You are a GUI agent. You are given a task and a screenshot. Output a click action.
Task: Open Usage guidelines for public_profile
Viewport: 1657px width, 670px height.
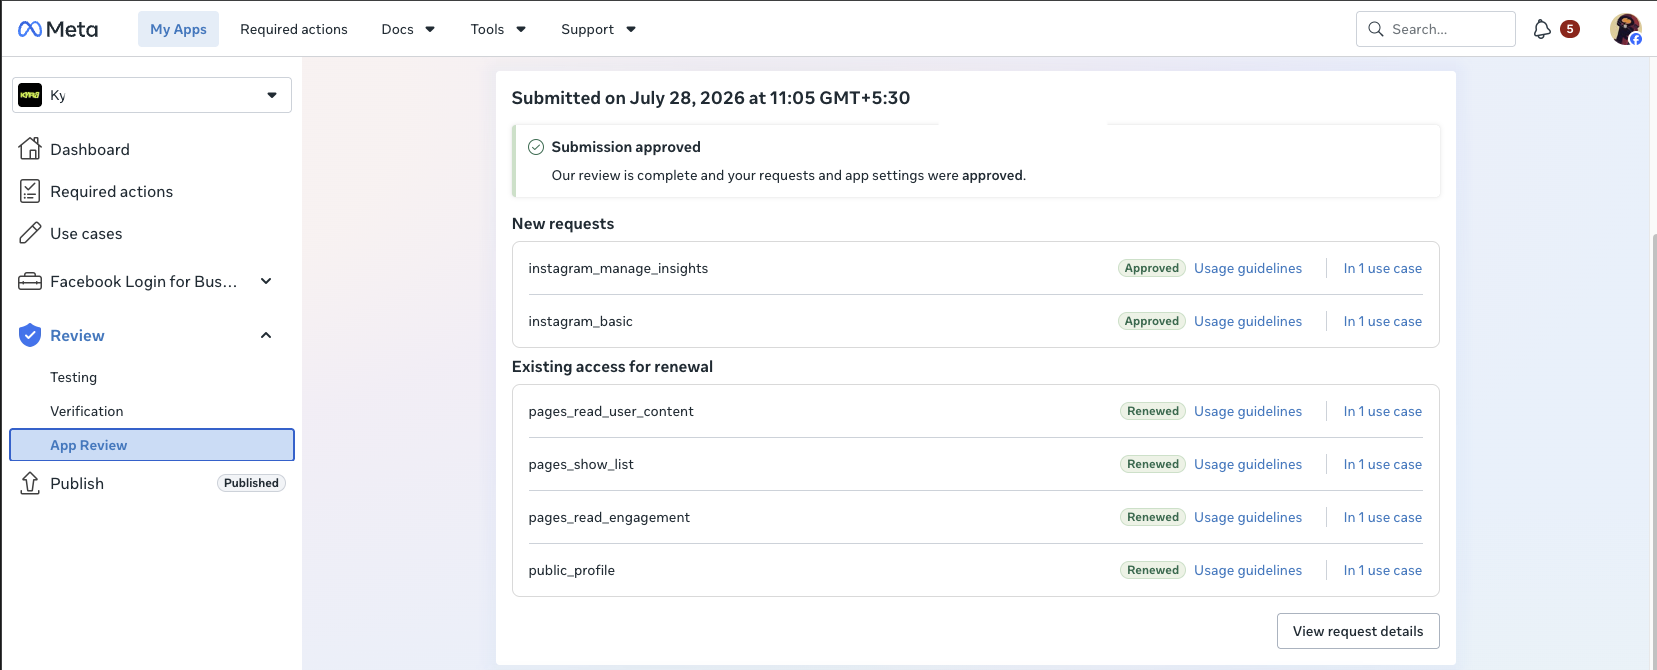click(x=1248, y=570)
